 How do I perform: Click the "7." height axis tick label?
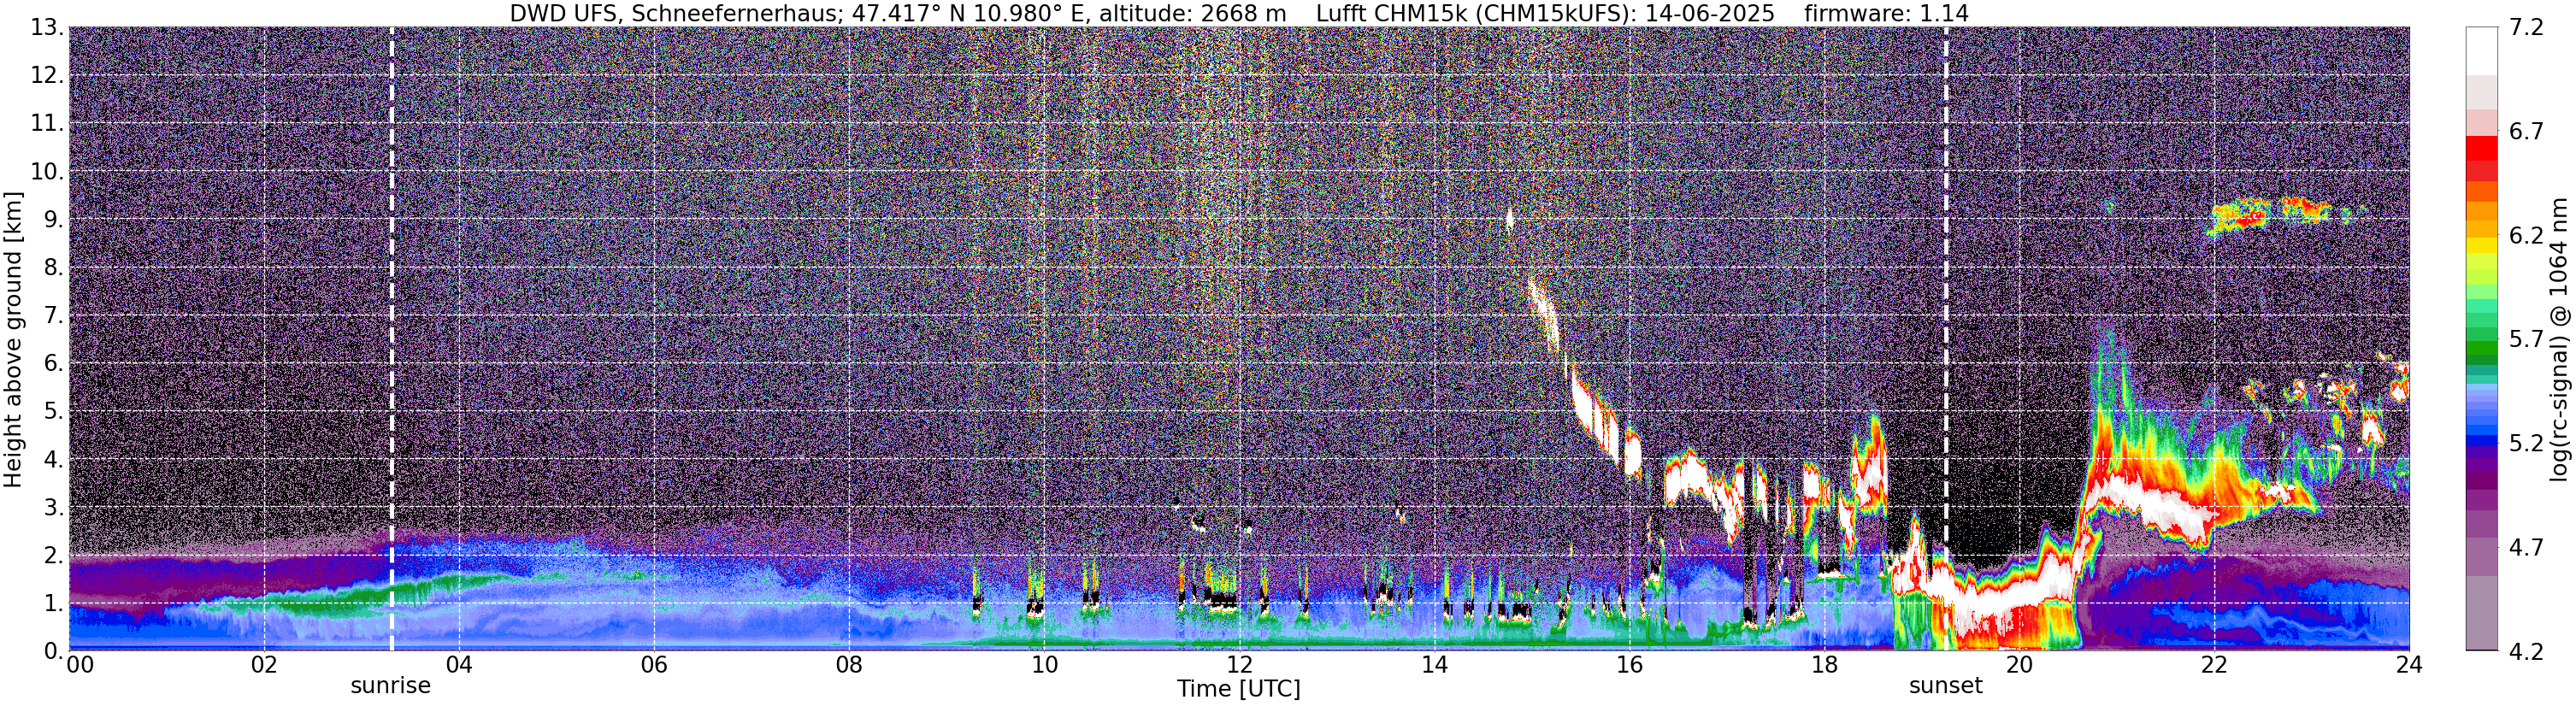coord(52,316)
